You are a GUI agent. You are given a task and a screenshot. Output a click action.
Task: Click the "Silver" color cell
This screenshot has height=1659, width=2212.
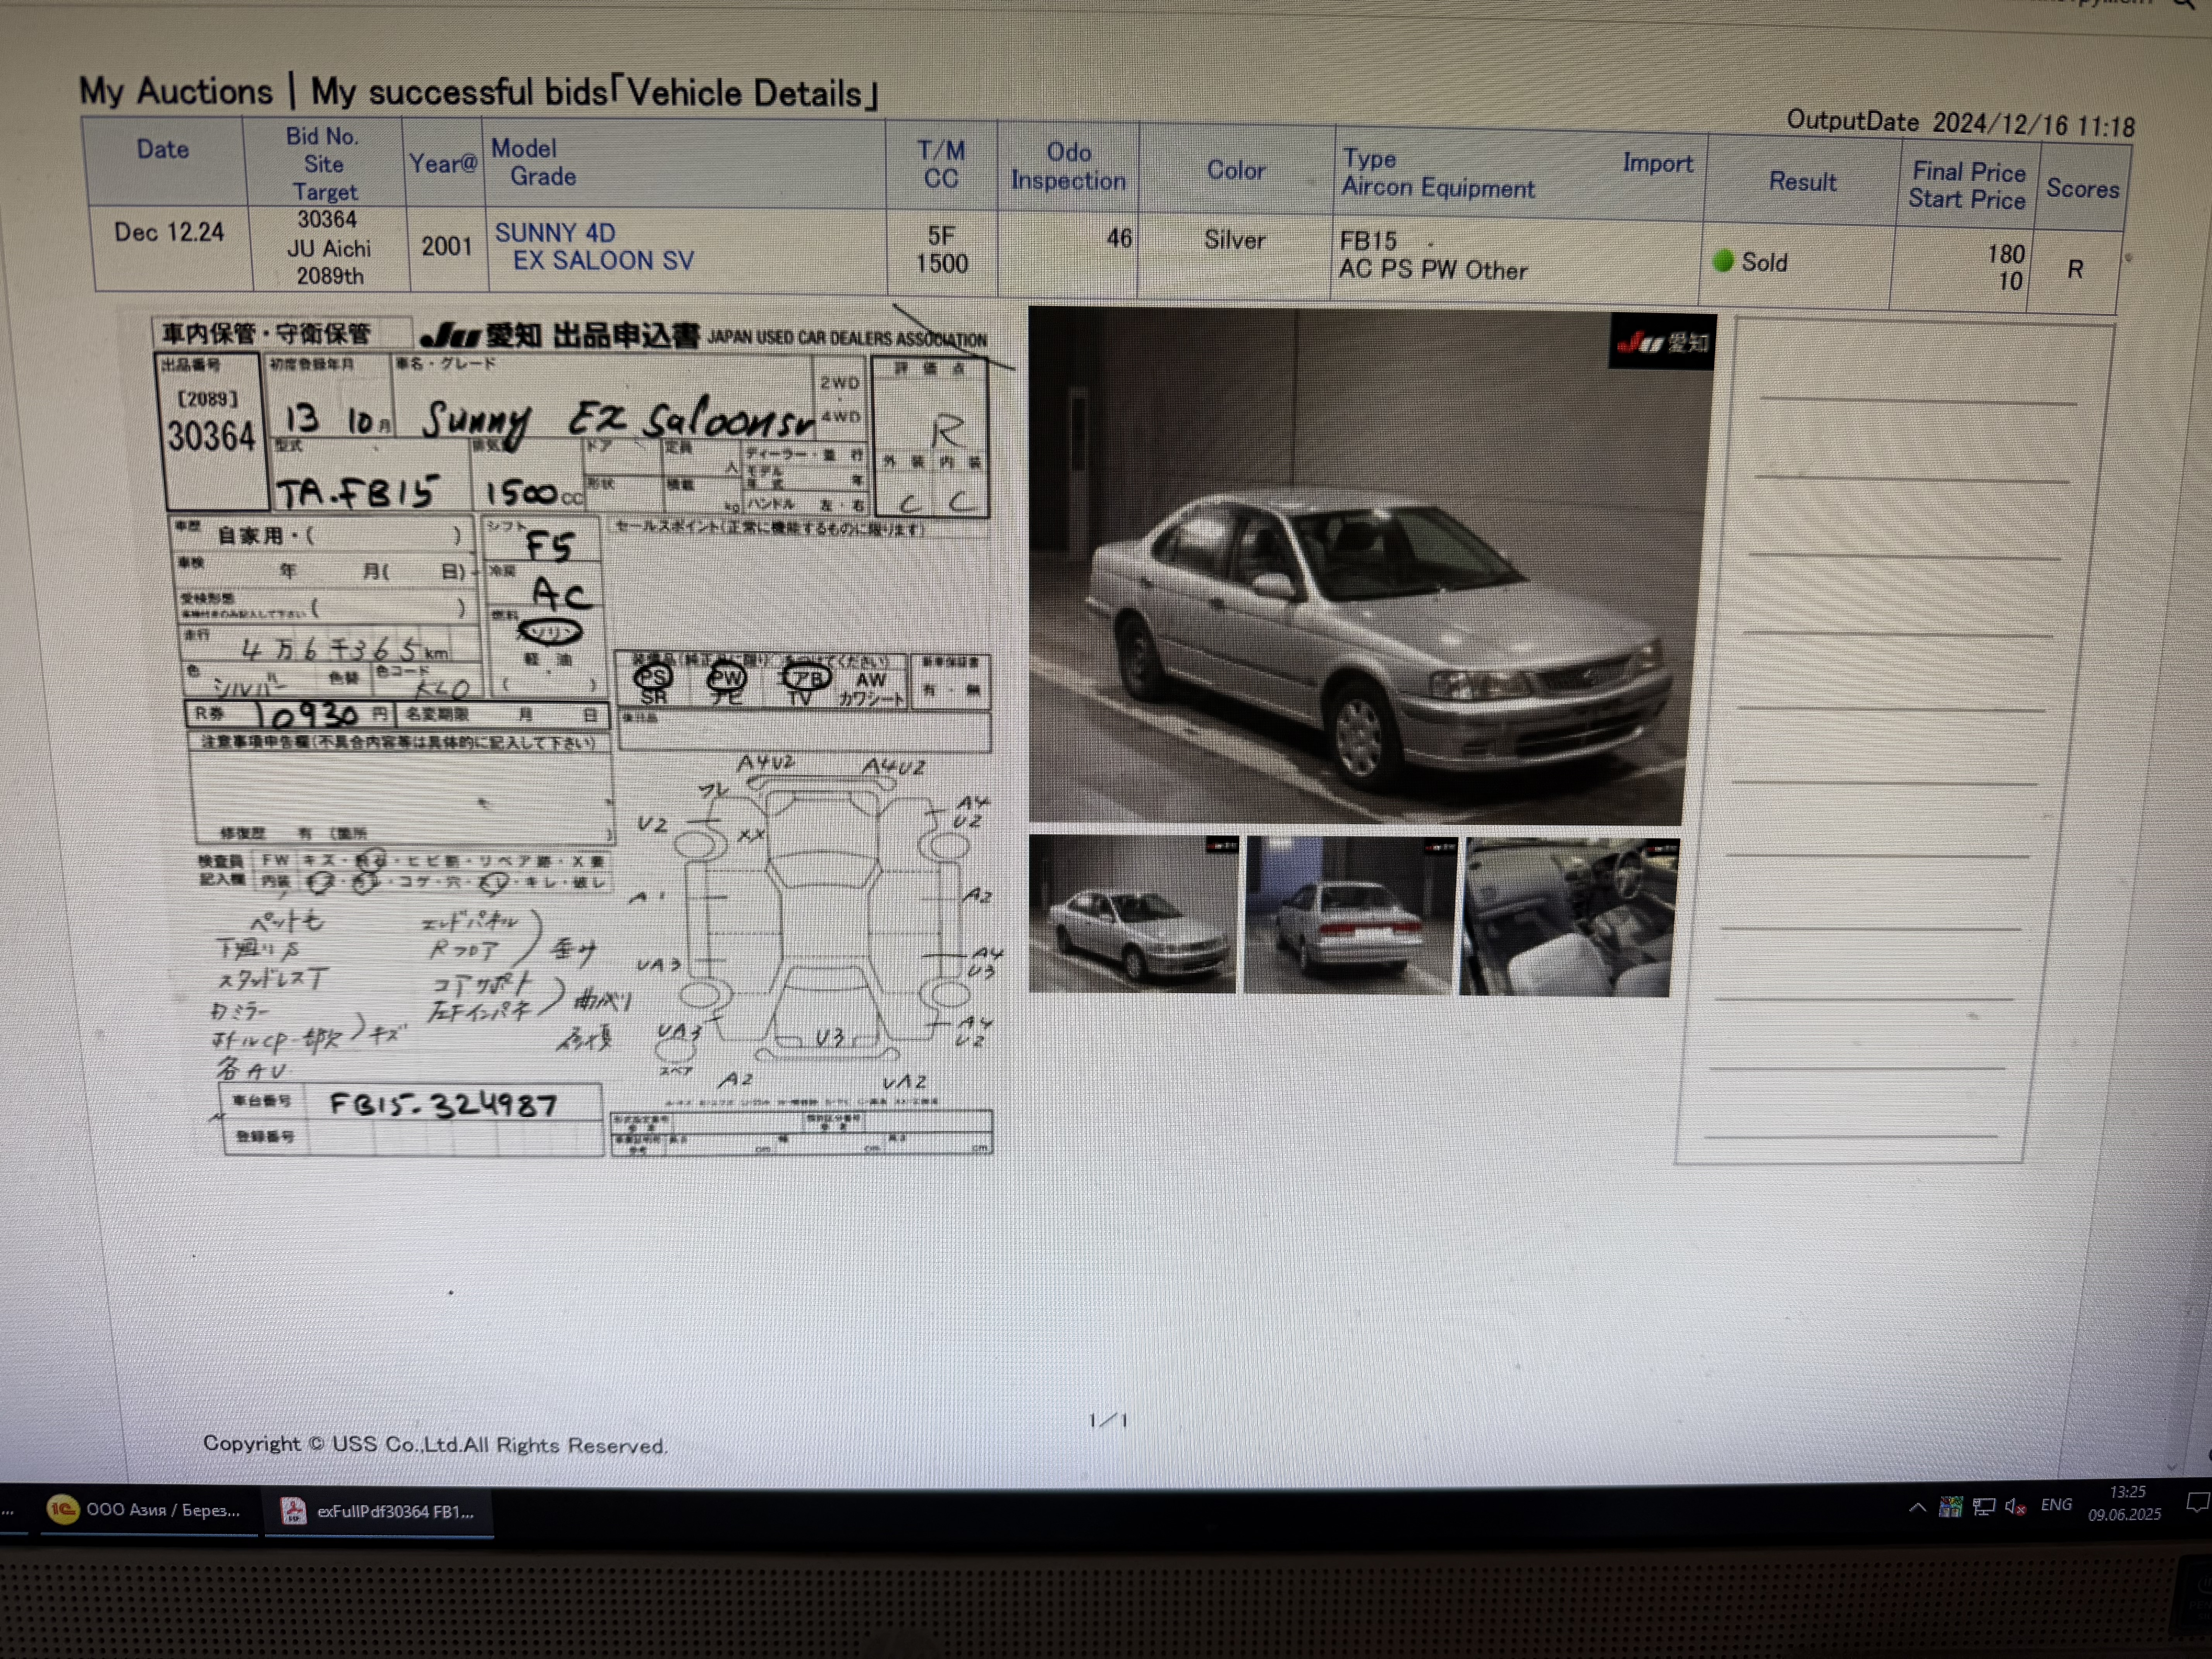[x=1235, y=240]
